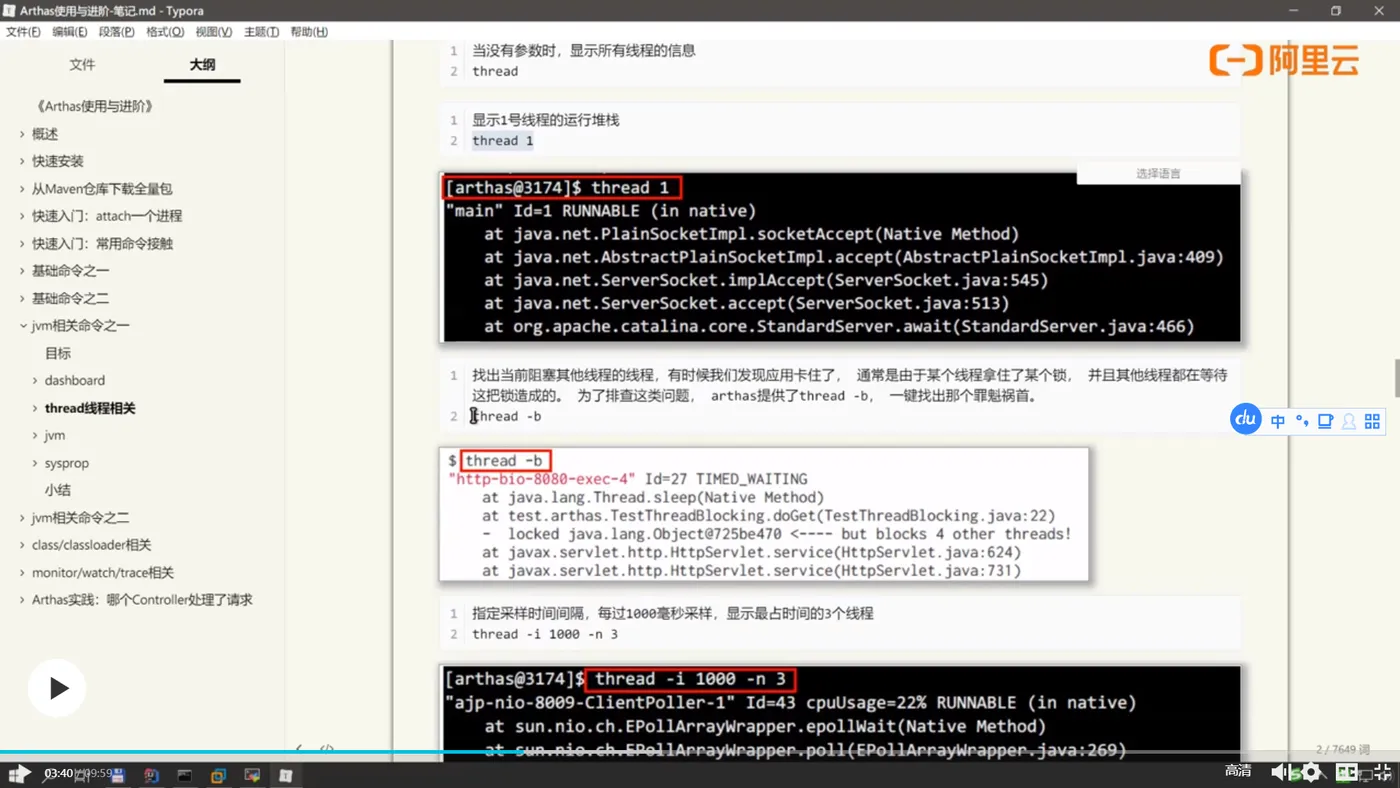Image resolution: width=1400 pixels, height=788 pixels.
Task: Expand 基础命令之一 outline section
Action: 22,271
